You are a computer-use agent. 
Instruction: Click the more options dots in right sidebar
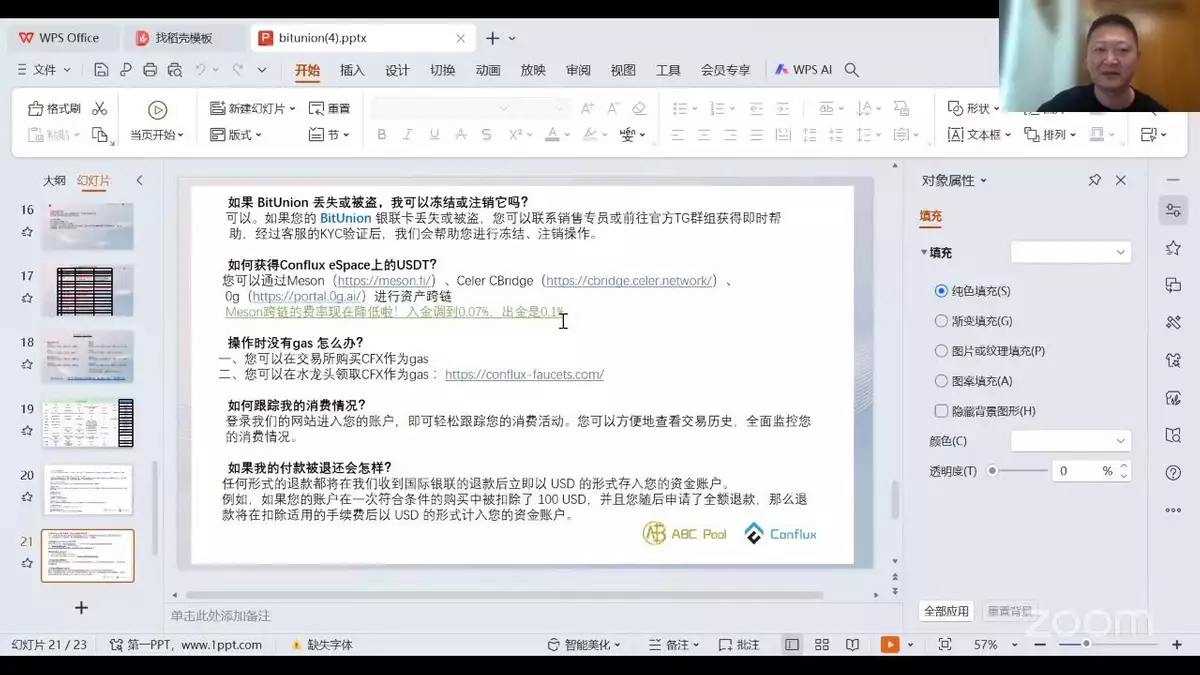click(x=1173, y=510)
